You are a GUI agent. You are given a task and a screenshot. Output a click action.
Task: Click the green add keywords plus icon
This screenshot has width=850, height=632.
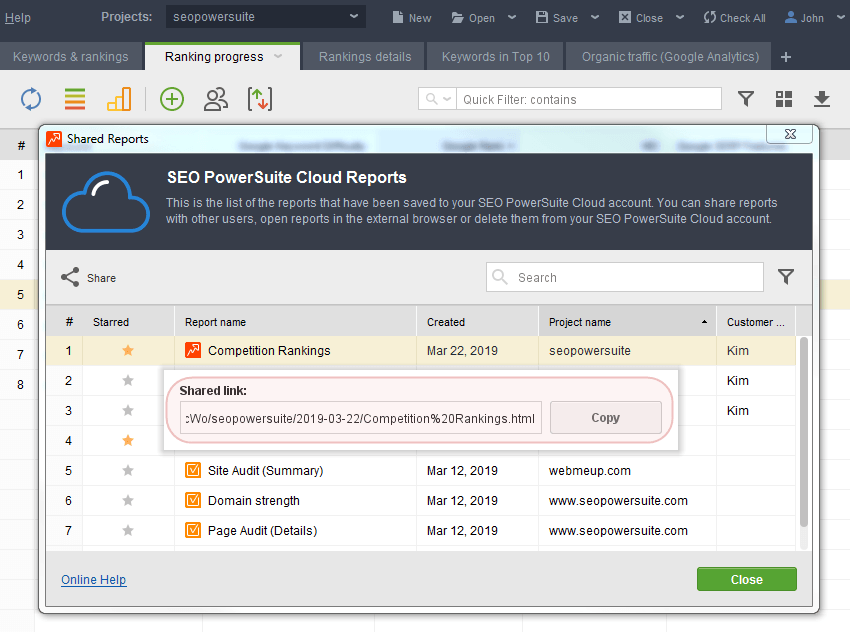pyautogui.click(x=172, y=99)
